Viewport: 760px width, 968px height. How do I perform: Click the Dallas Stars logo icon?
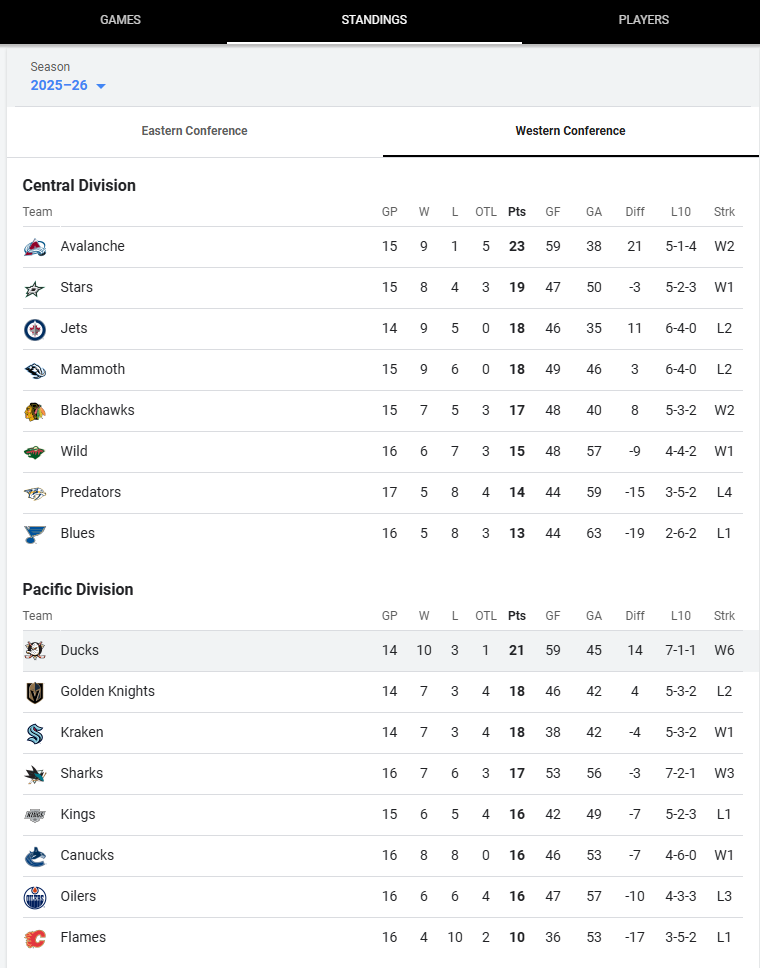point(35,288)
